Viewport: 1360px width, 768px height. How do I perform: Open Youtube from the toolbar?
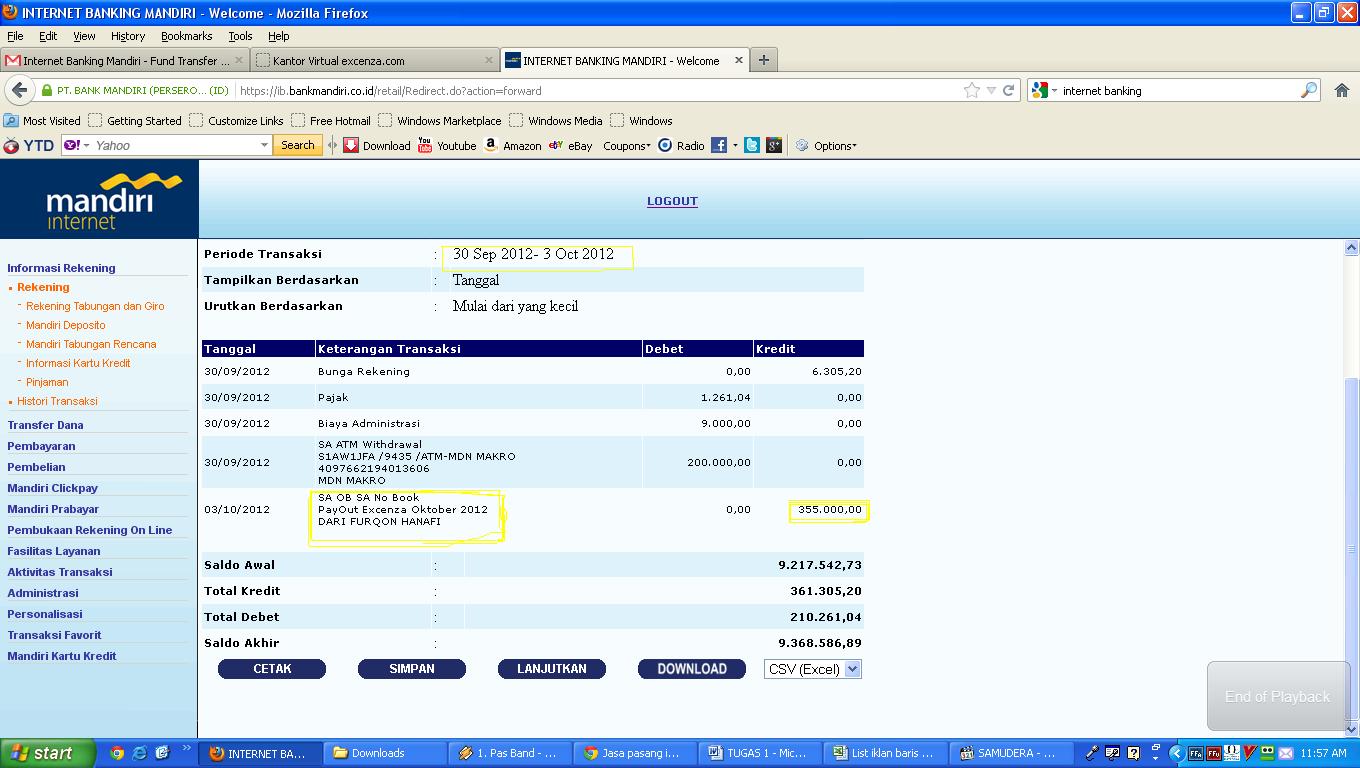[x=446, y=145]
